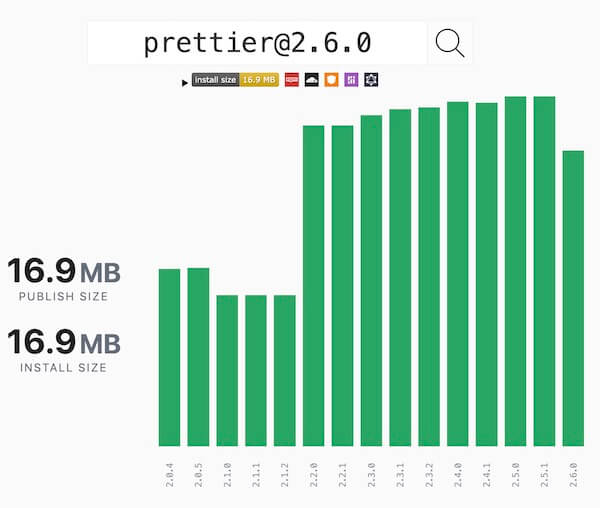Viewport: 600px width, 508px height.
Task: Select the 2.0.4 version bar
Action: [x=169, y=357]
